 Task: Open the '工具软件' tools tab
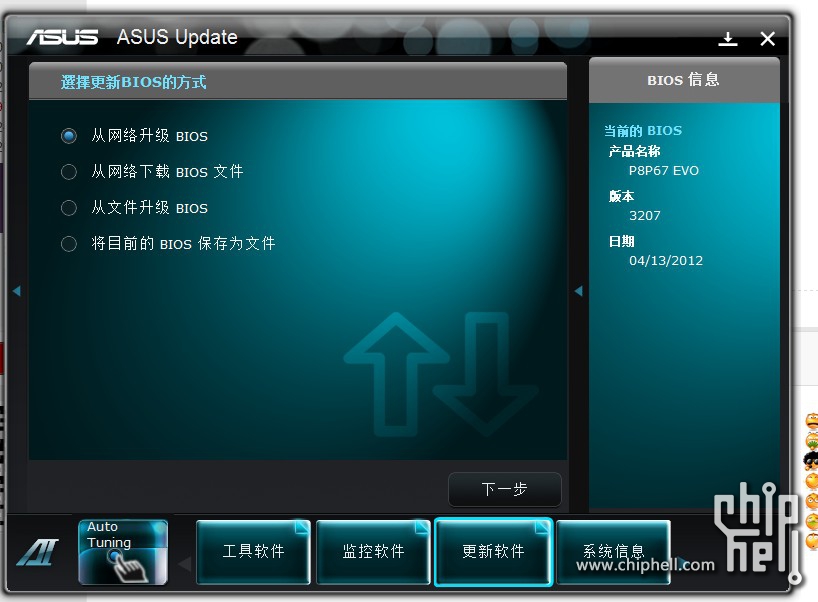253,551
